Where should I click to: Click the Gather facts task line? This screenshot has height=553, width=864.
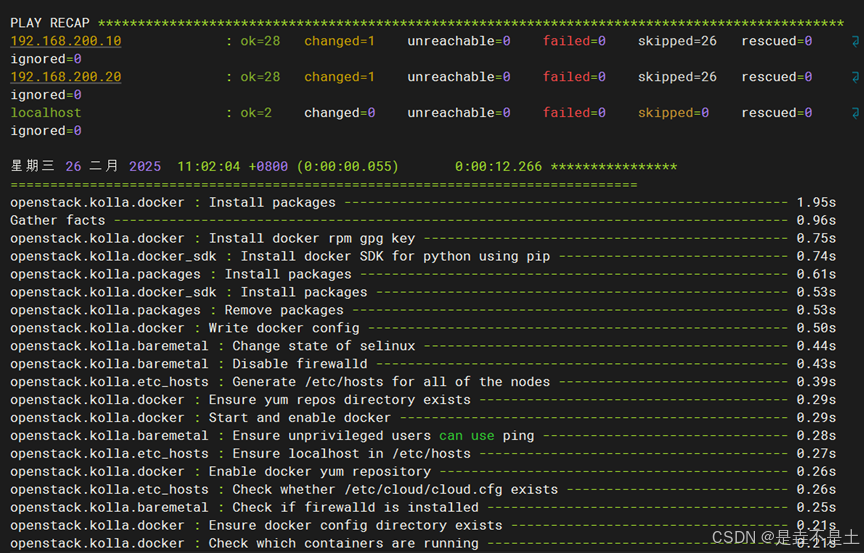tap(423, 220)
